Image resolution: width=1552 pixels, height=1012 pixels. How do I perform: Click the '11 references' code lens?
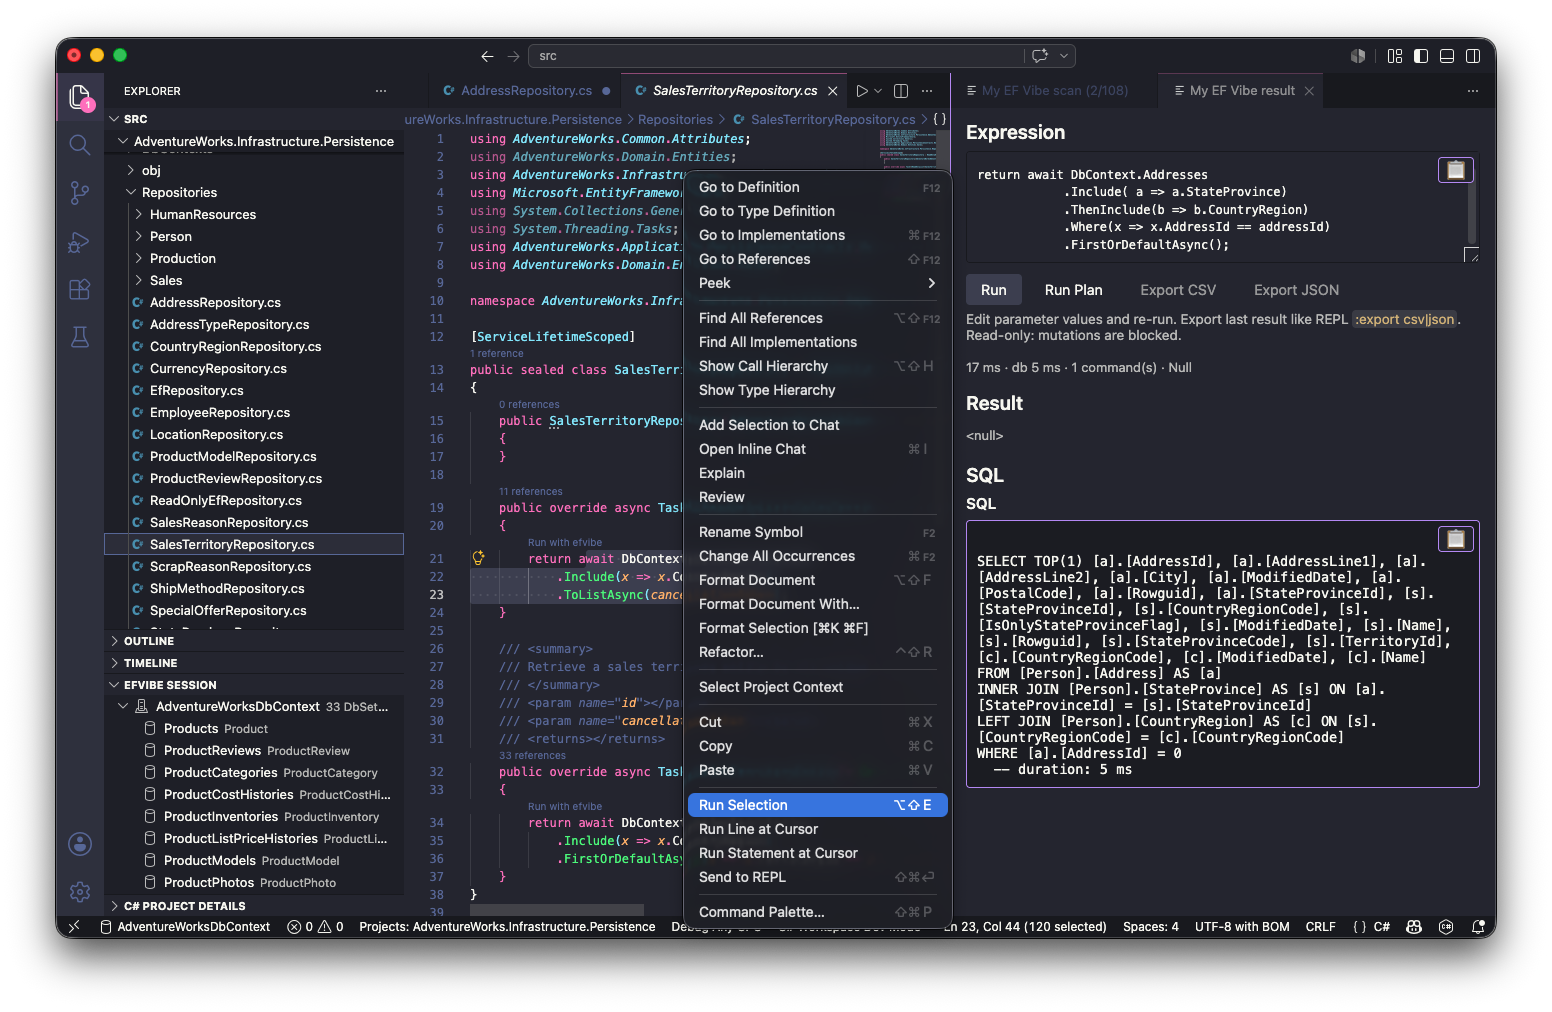531,492
